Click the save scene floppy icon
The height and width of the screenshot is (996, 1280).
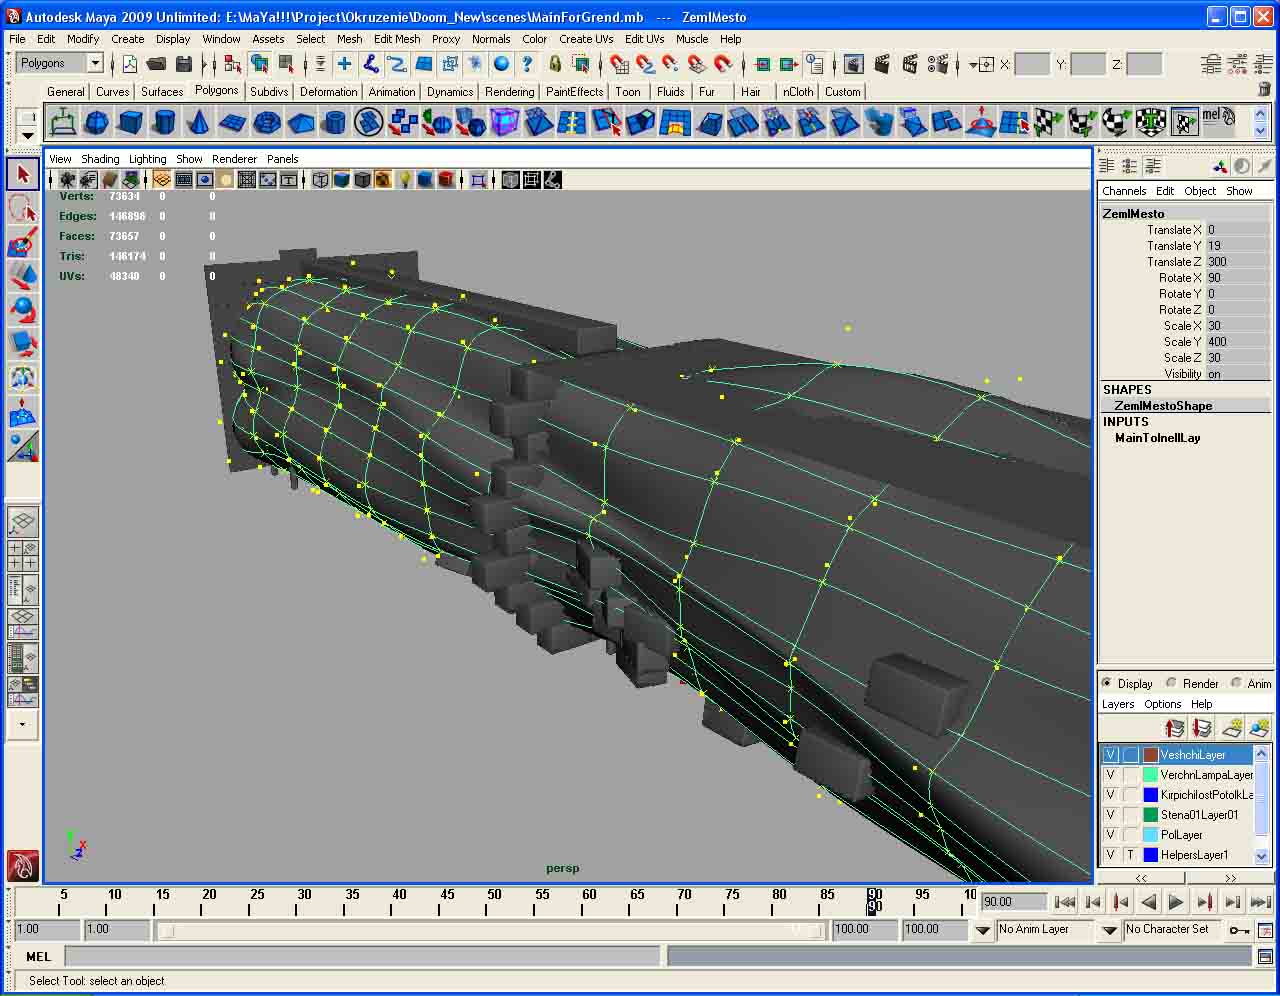point(184,64)
